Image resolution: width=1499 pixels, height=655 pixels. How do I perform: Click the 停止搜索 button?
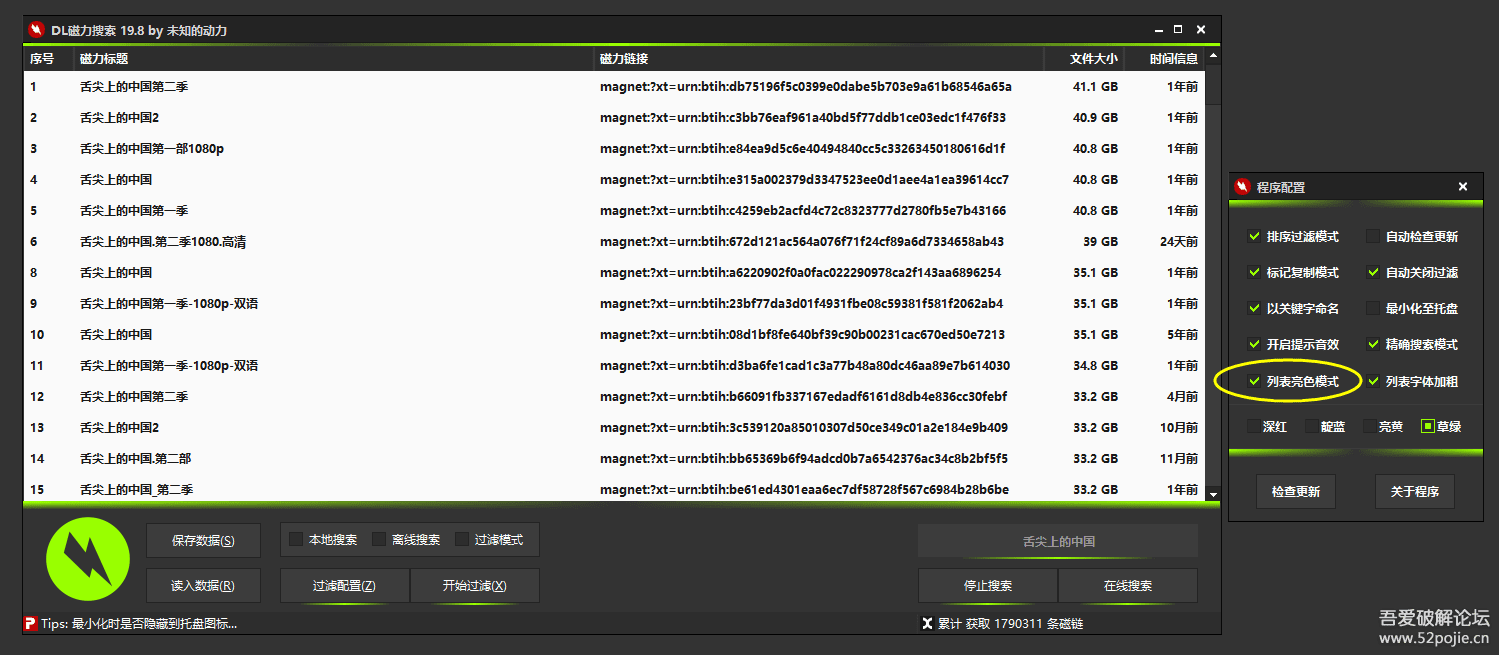(987, 586)
